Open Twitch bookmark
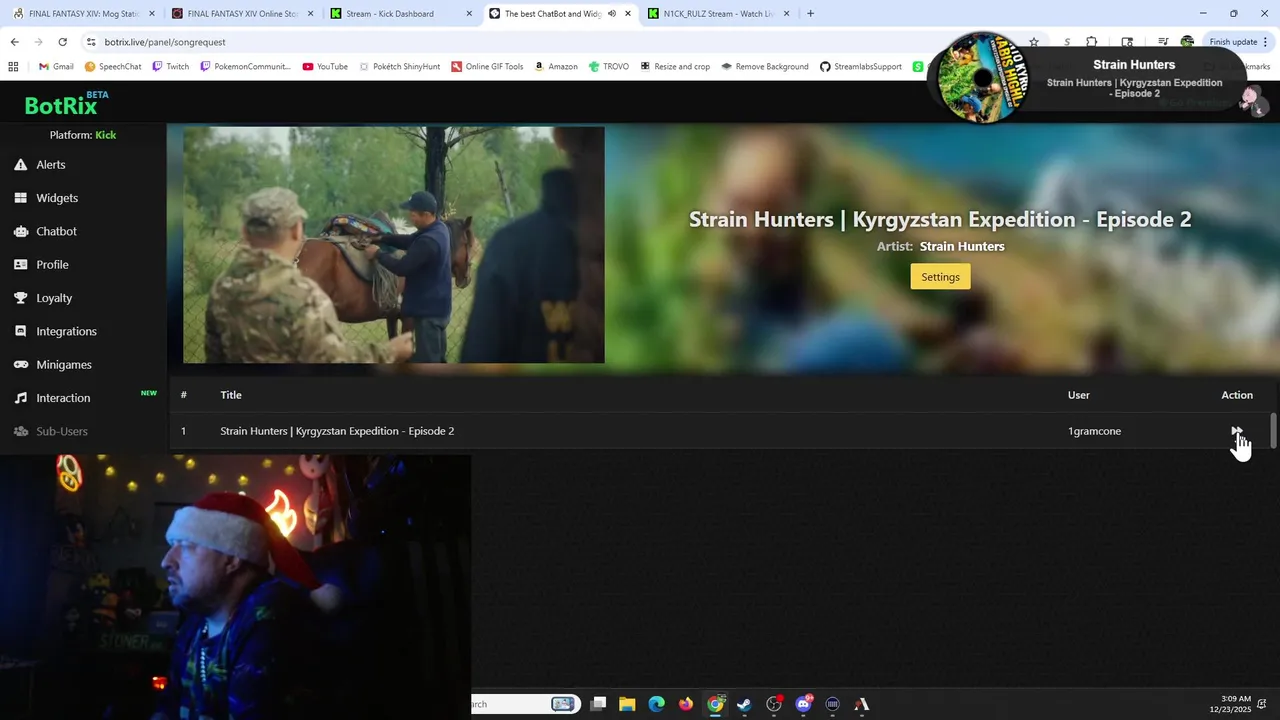Image resolution: width=1280 pixels, height=720 pixels. (170, 67)
